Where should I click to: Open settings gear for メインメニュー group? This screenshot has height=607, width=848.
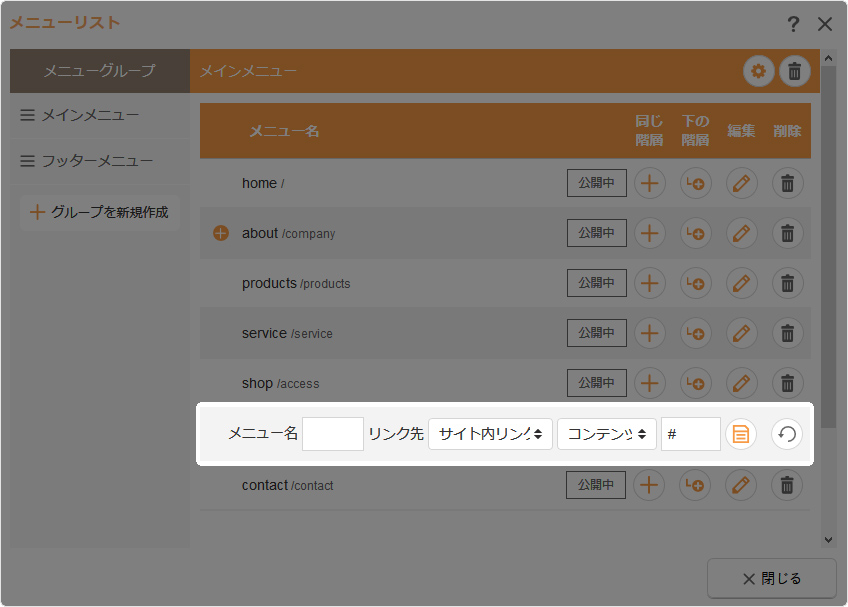coord(758,71)
